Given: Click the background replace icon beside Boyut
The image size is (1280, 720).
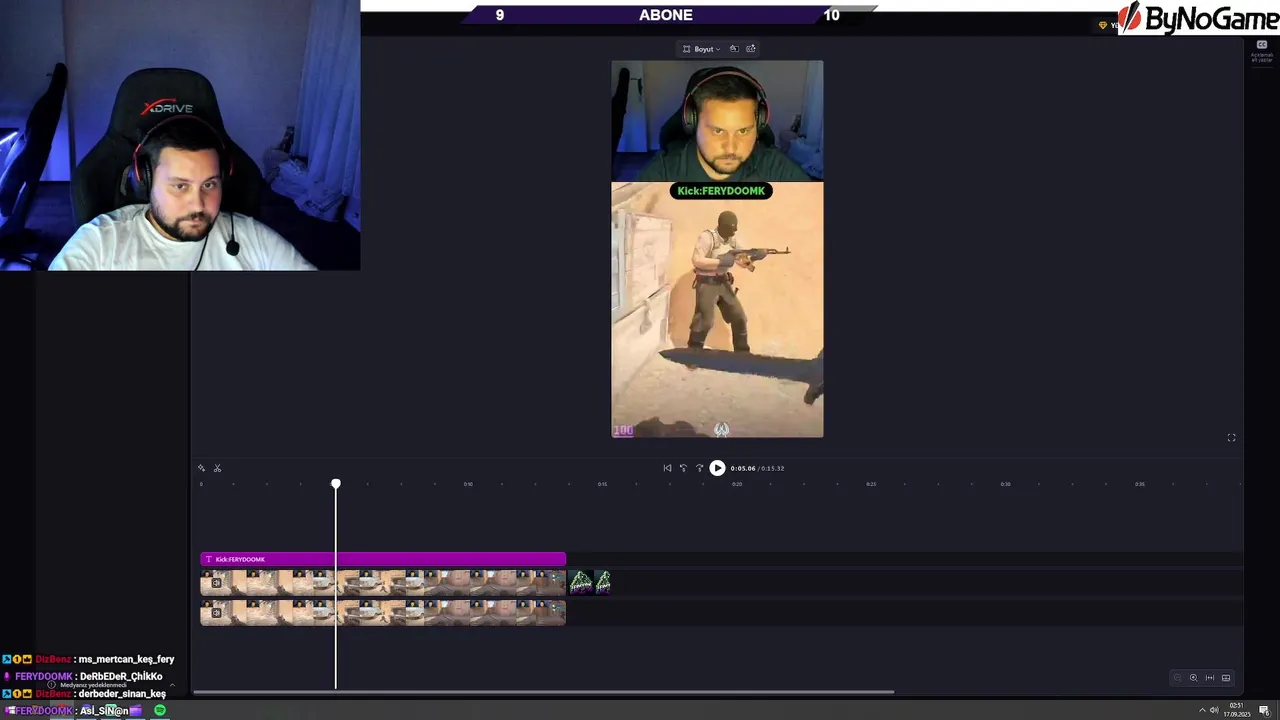Looking at the screenshot, I should pos(734,49).
